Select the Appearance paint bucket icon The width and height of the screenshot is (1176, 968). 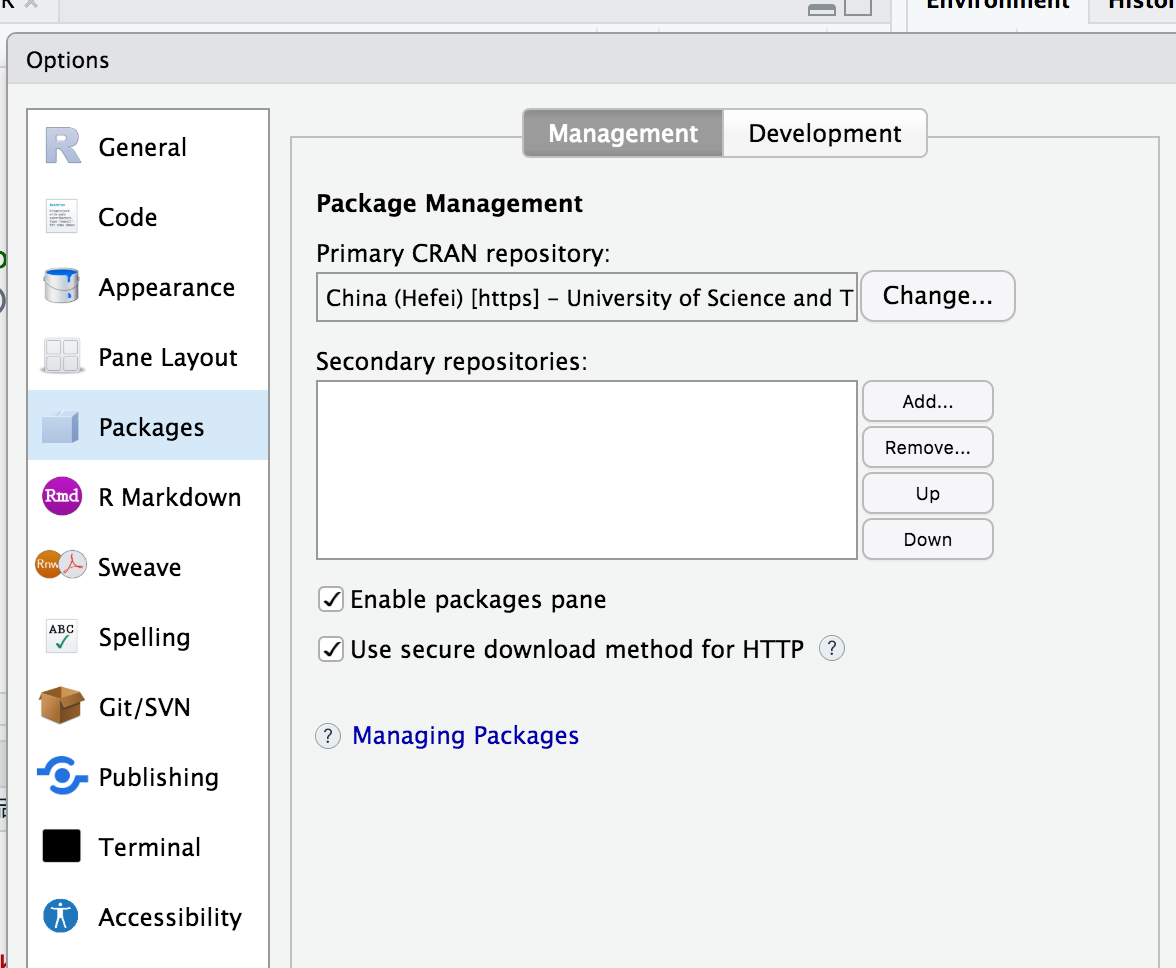pyautogui.click(x=62, y=287)
